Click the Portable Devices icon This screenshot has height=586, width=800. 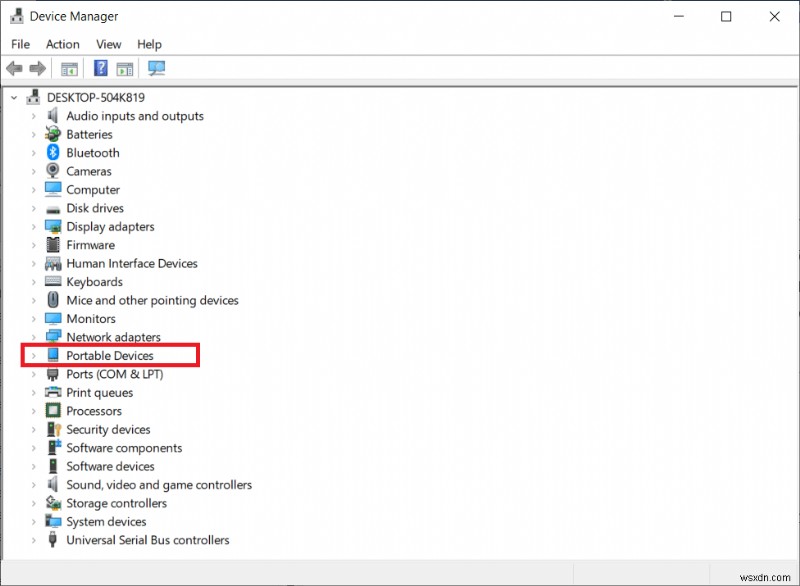(x=53, y=355)
